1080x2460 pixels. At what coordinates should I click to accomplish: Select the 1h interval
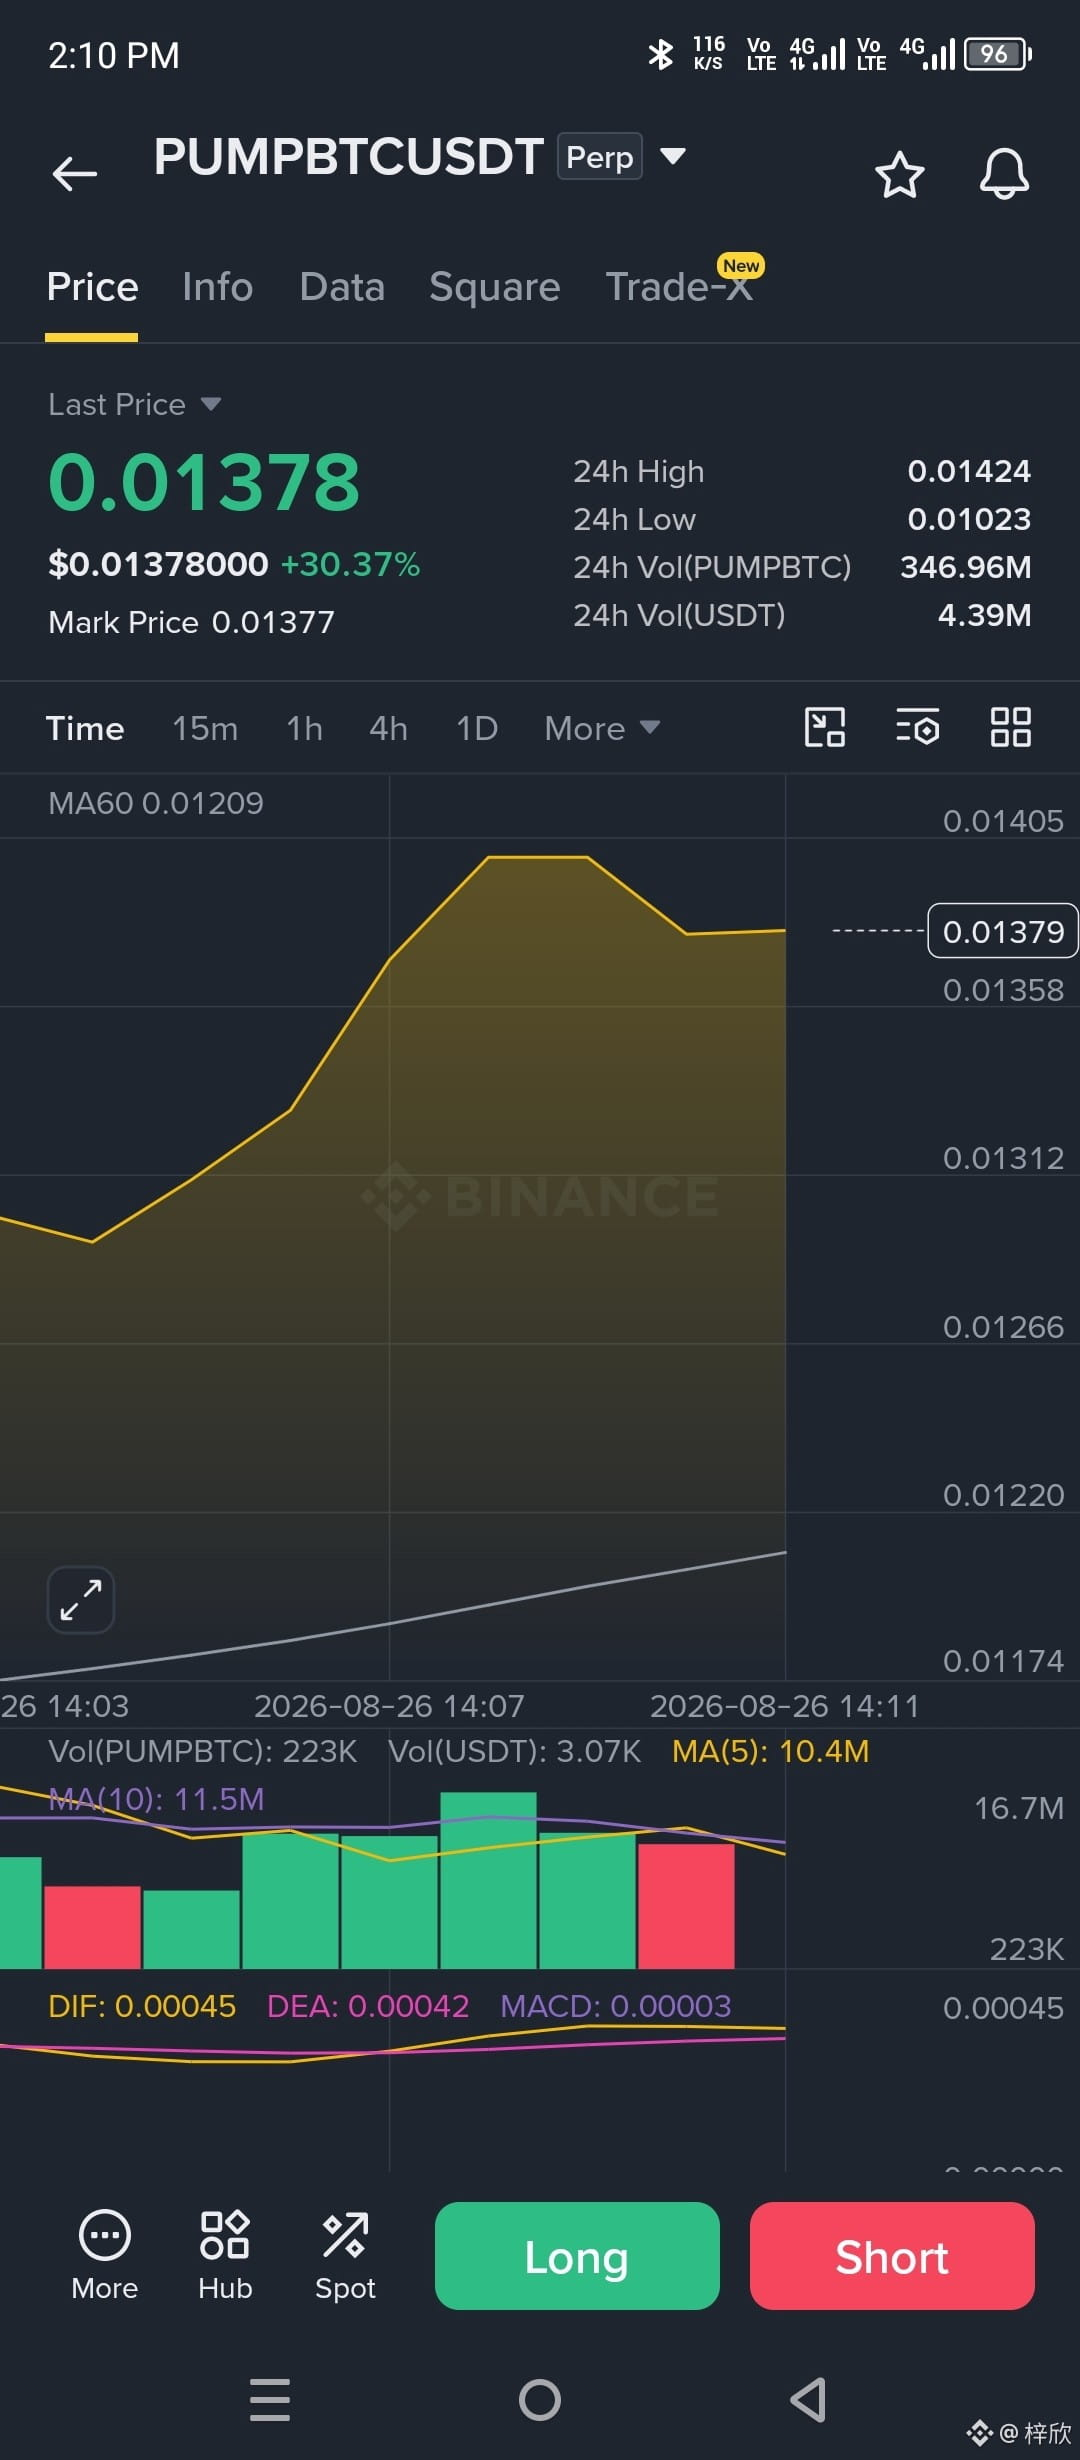coord(304,728)
